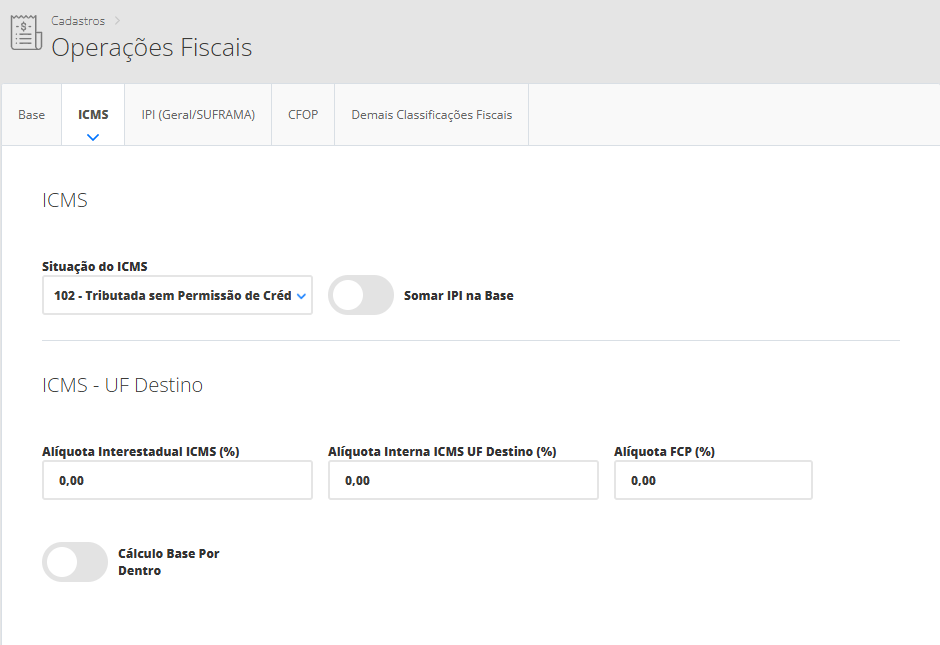Viewport: 940px width, 645px height.
Task: Enable the Somar IPI na Base toggle
Action: 361,296
